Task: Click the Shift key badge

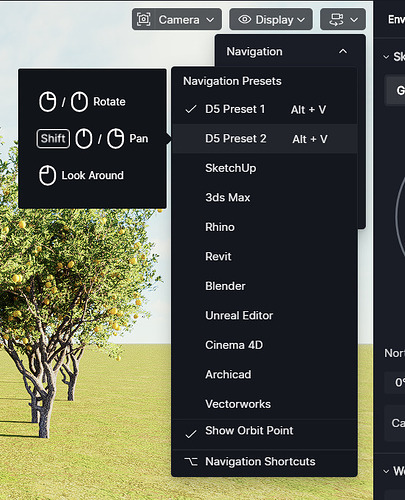Action: pos(53,138)
